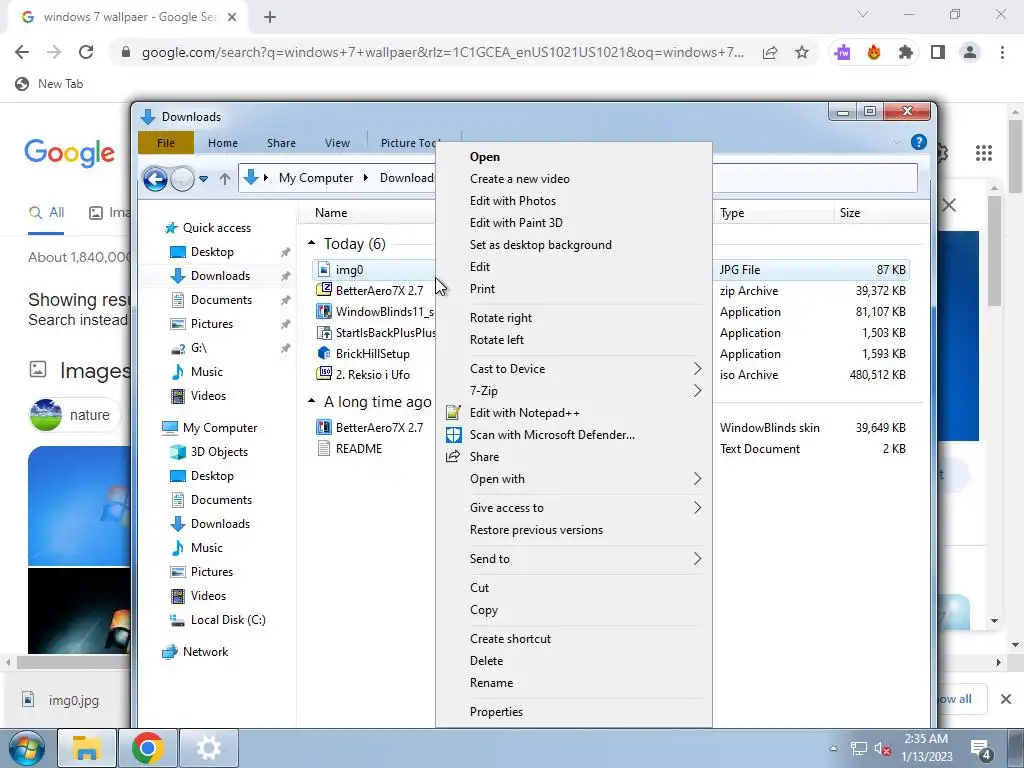The image size is (1024, 768).
Task: Open the Chrome extensions puzzle icon
Action: point(905,52)
